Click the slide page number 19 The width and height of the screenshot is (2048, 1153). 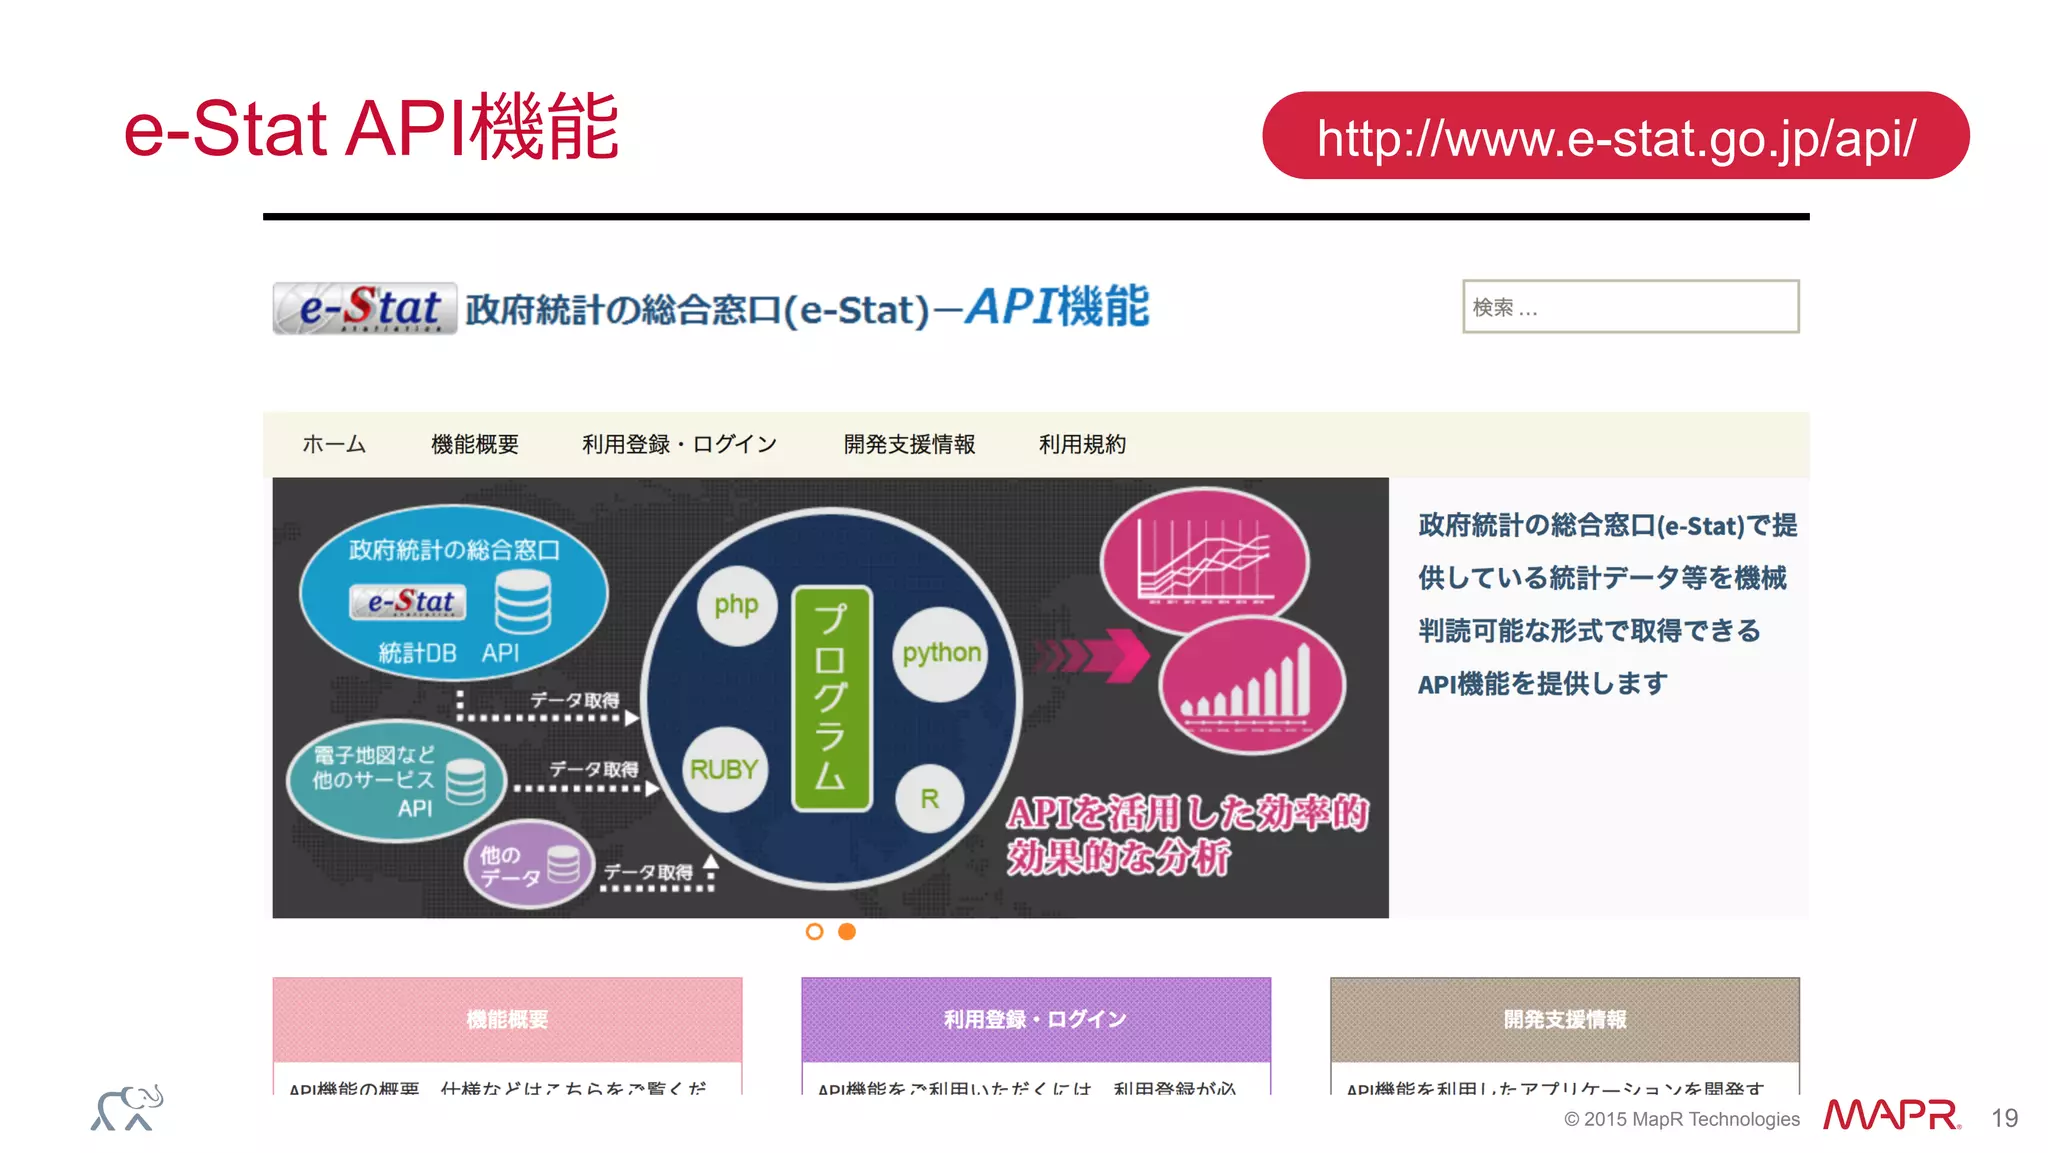(x=2004, y=1118)
